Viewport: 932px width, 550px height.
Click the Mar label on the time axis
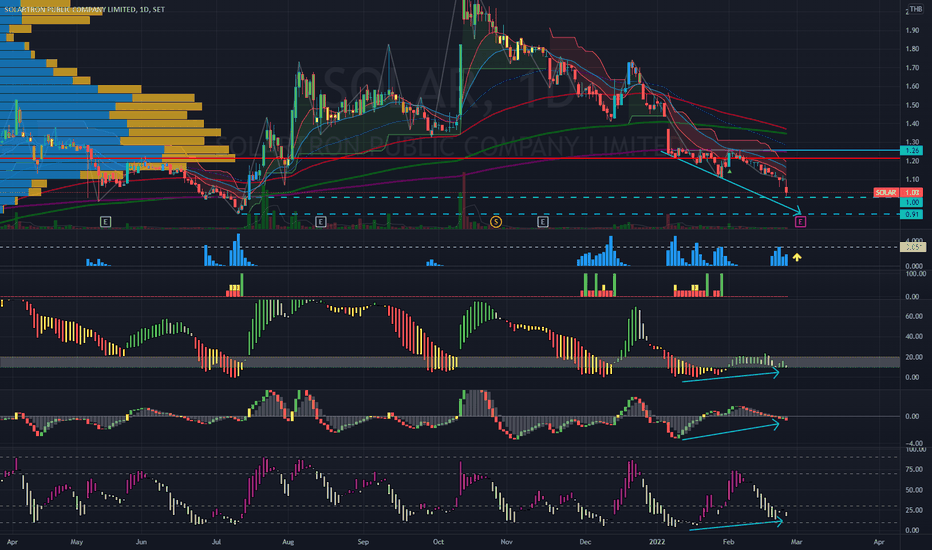point(796,542)
